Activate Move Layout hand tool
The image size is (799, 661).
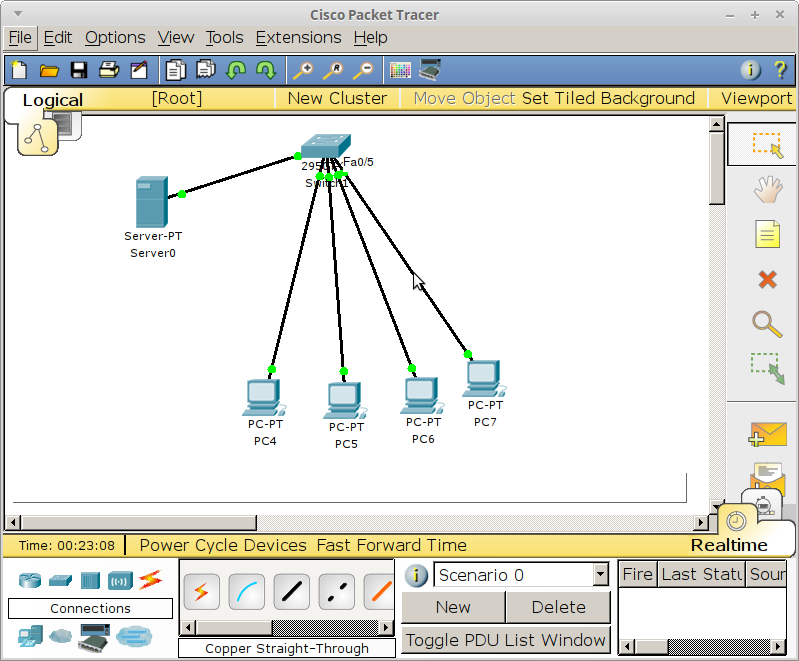(x=767, y=190)
